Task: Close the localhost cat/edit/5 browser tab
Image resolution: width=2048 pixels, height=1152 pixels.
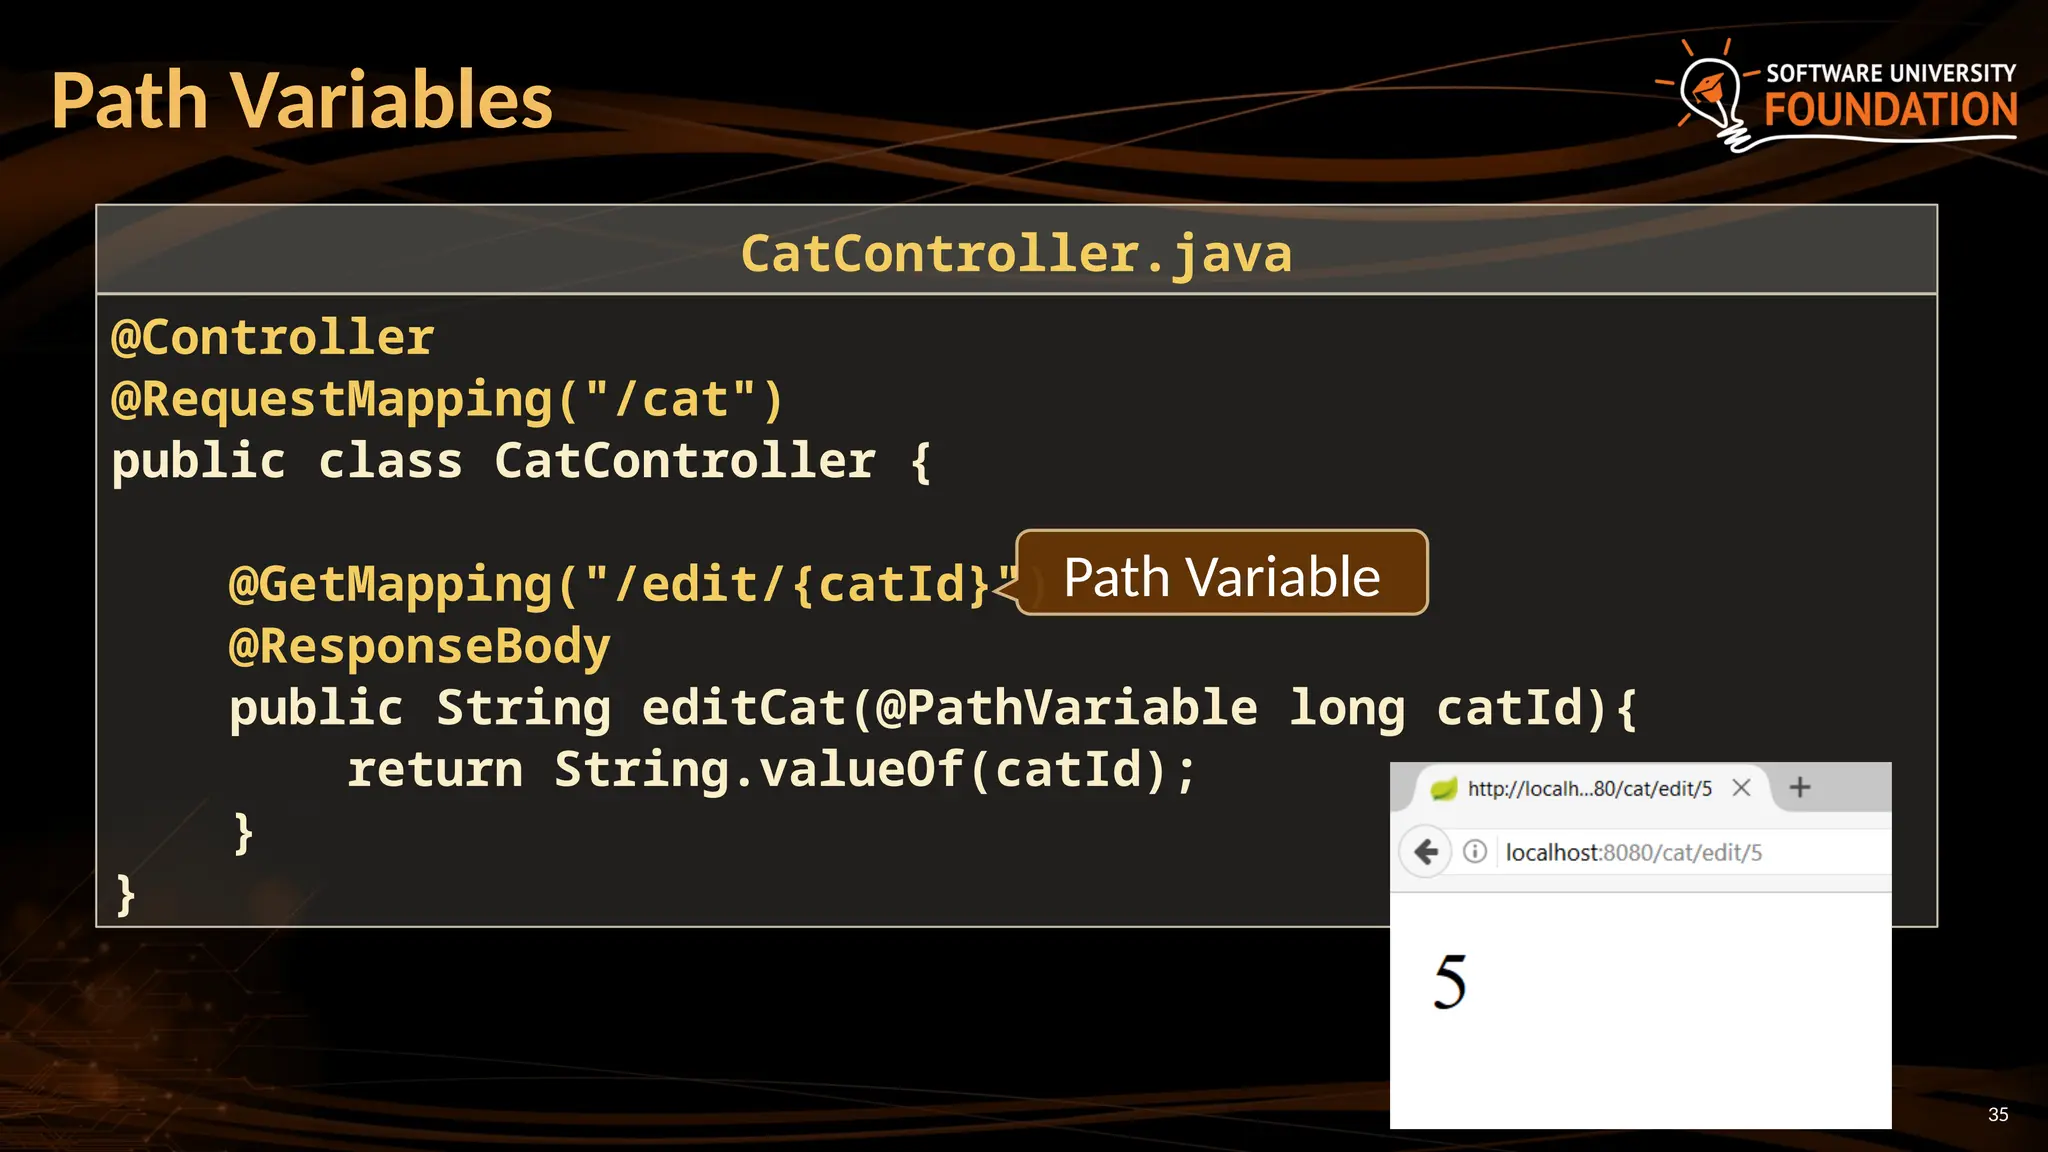Action: 1741,788
